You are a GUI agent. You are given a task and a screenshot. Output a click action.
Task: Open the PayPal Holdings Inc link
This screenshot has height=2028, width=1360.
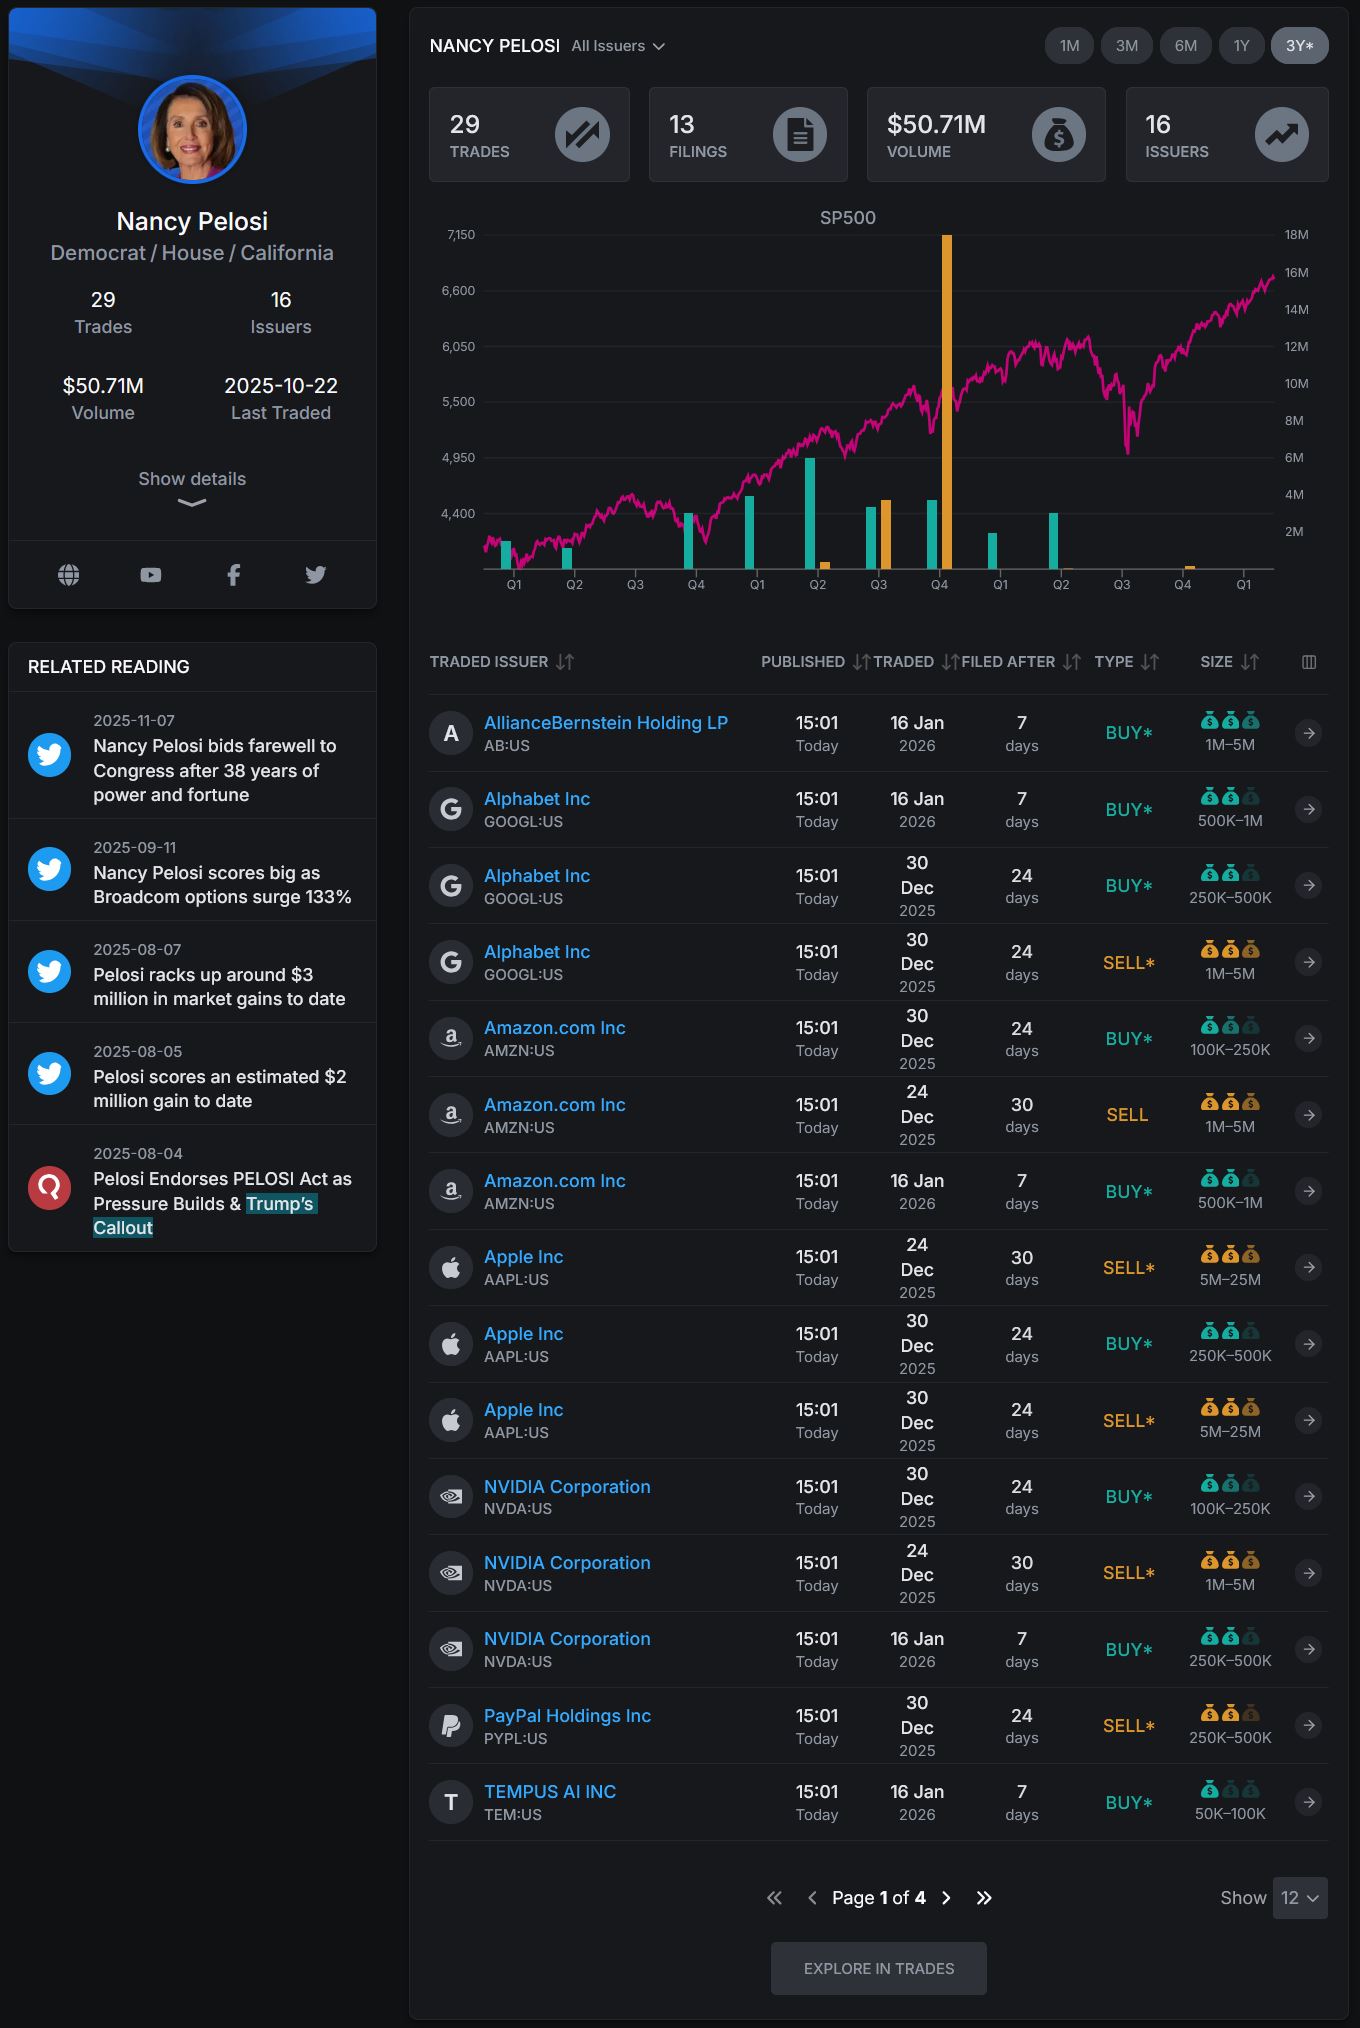(x=567, y=1715)
